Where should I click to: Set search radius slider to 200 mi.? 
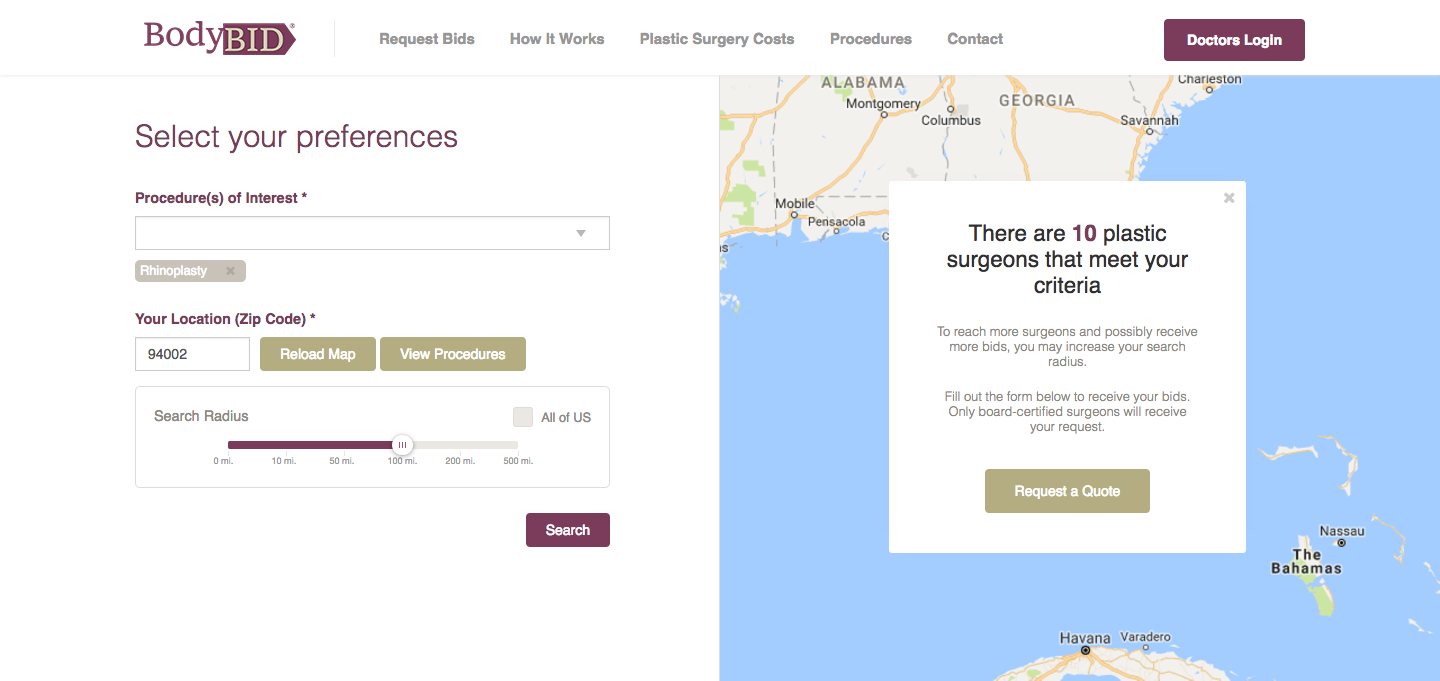[460, 445]
